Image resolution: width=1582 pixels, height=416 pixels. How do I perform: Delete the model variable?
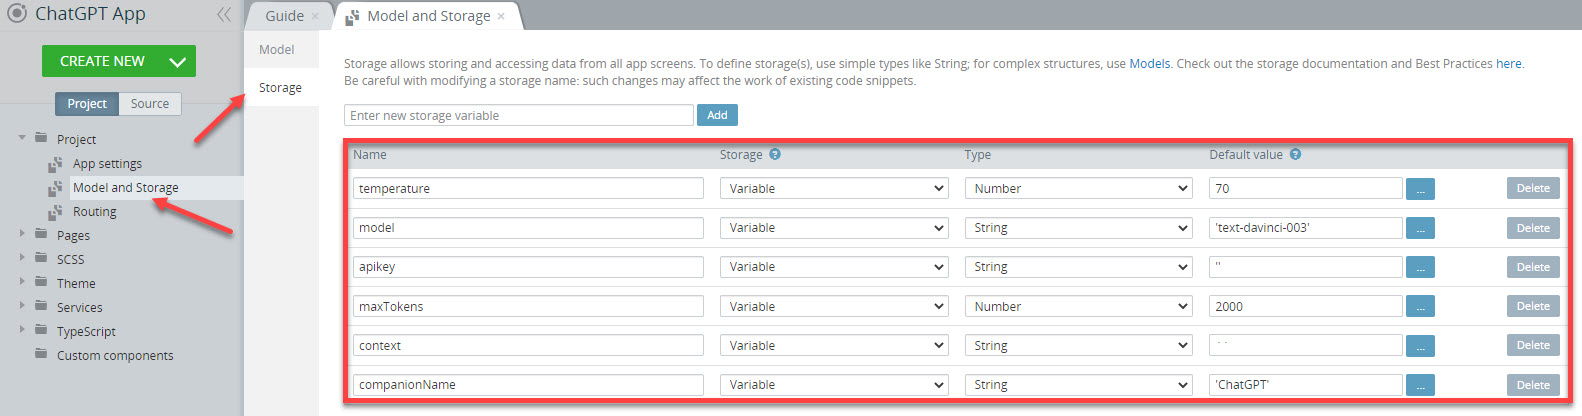pyautogui.click(x=1533, y=228)
